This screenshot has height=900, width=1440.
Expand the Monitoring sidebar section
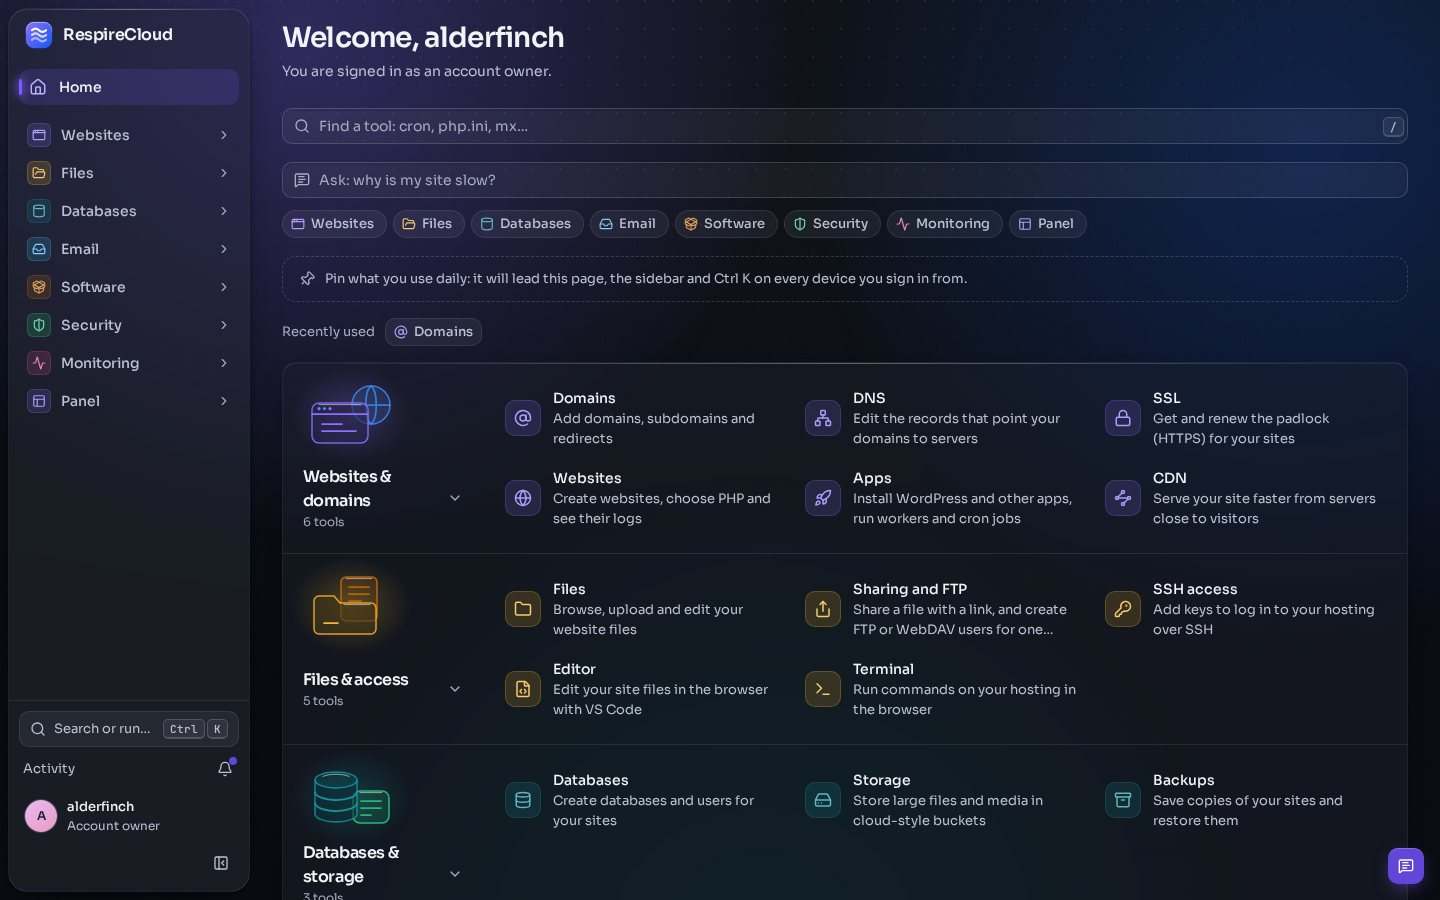pos(129,363)
